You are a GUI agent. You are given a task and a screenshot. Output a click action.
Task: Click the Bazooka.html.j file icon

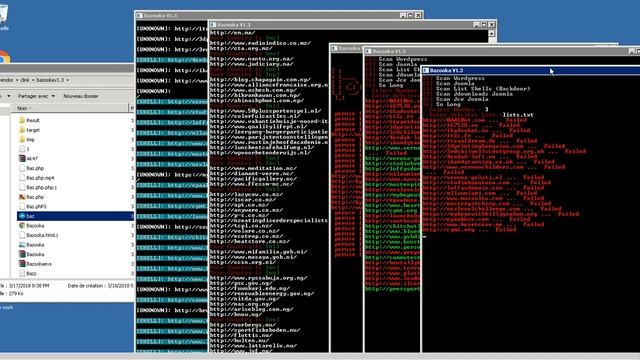pyautogui.click(x=22, y=235)
